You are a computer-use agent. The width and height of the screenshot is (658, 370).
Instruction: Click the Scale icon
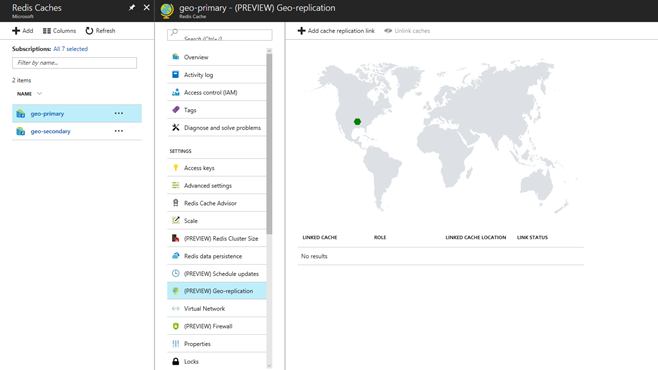175,220
